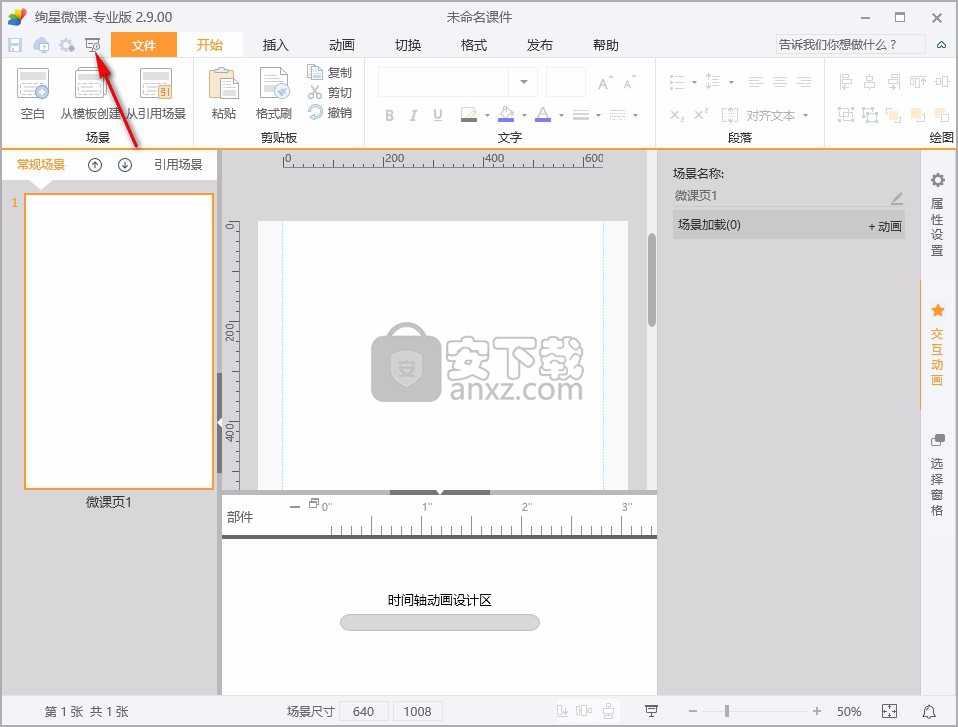Toggle right text alignment
The height and width of the screenshot is (727, 958).
coord(804,82)
